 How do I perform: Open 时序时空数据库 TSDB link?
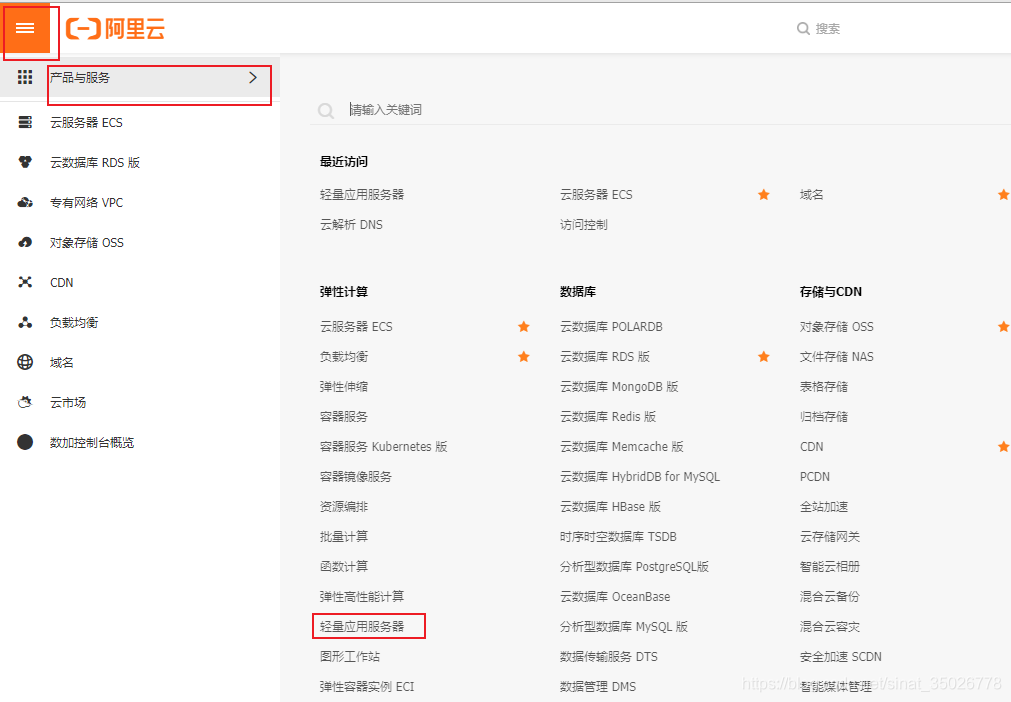tap(618, 536)
